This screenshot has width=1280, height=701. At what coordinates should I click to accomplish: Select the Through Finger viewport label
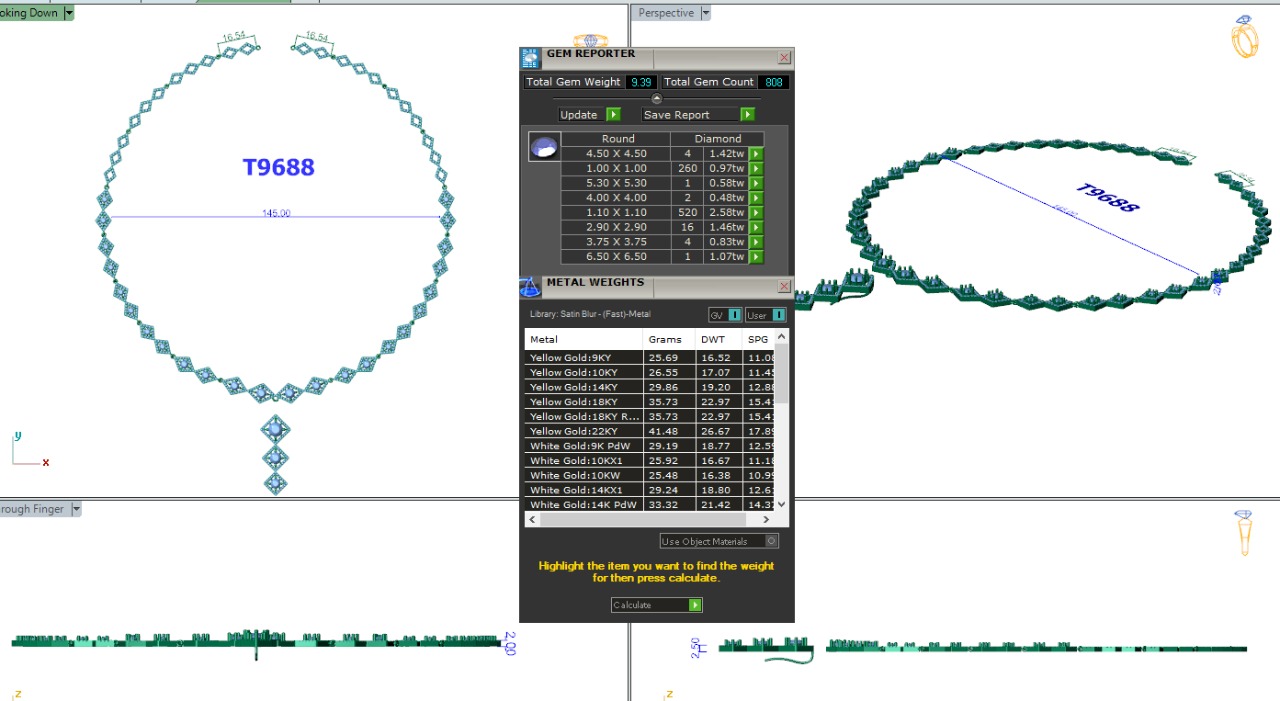[32, 509]
